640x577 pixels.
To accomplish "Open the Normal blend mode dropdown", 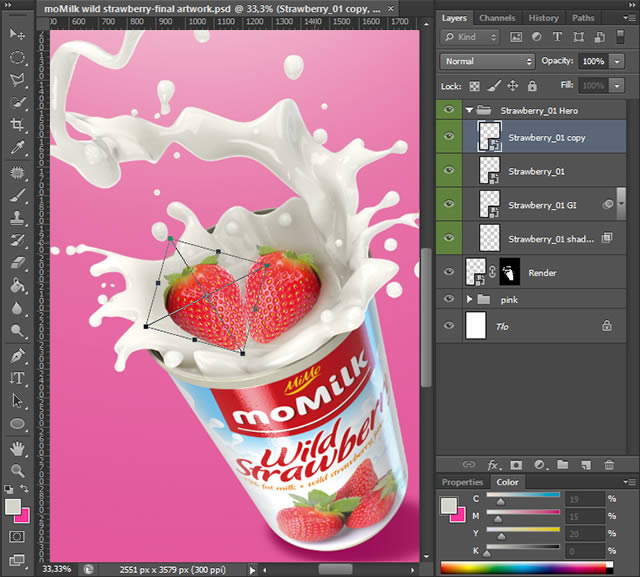I will pos(487,61).
